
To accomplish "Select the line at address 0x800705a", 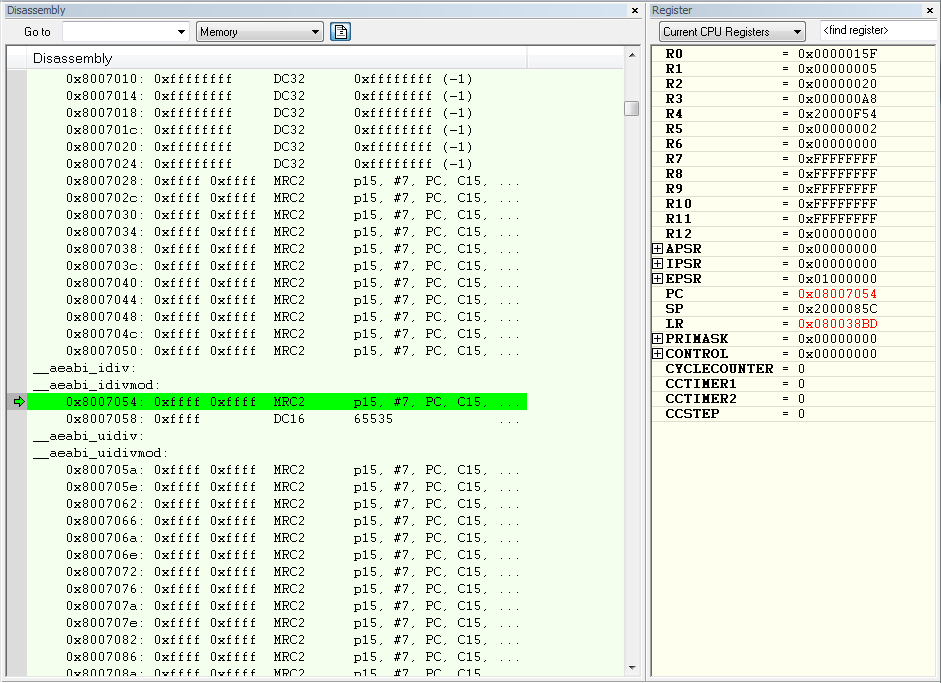I will 277,469.
